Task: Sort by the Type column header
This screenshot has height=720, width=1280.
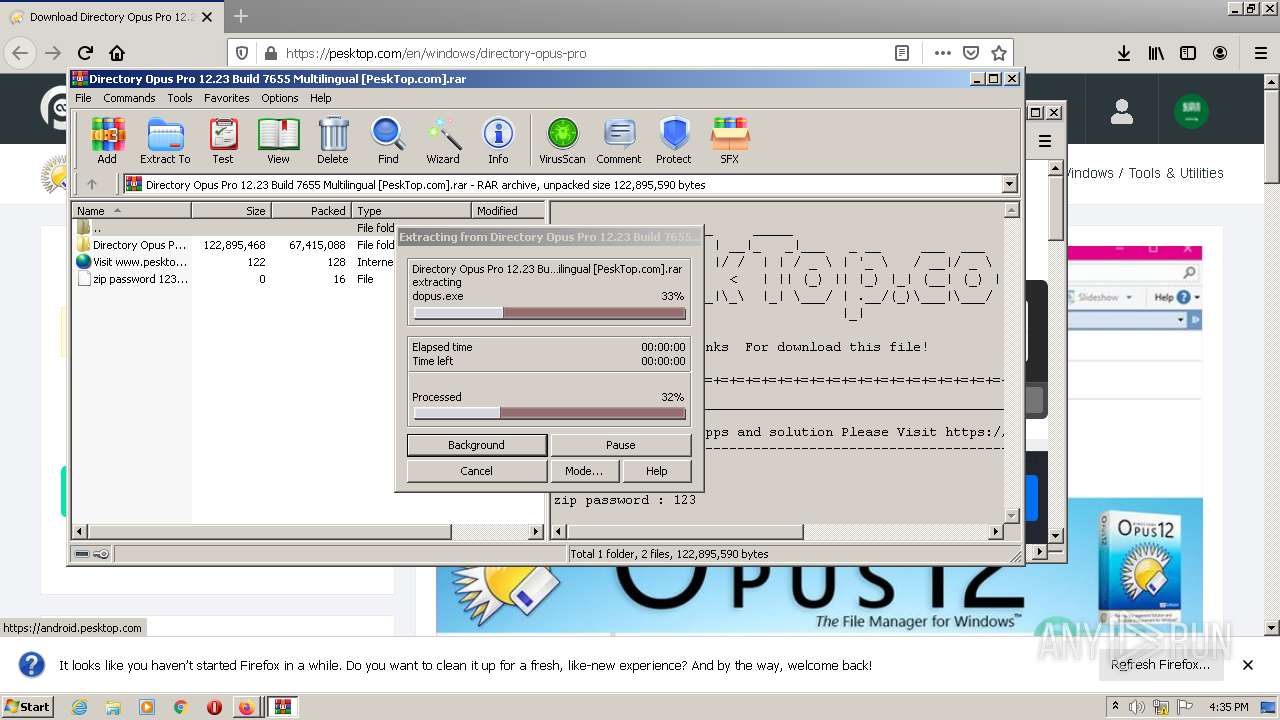Action: click(x=411, y=211)
